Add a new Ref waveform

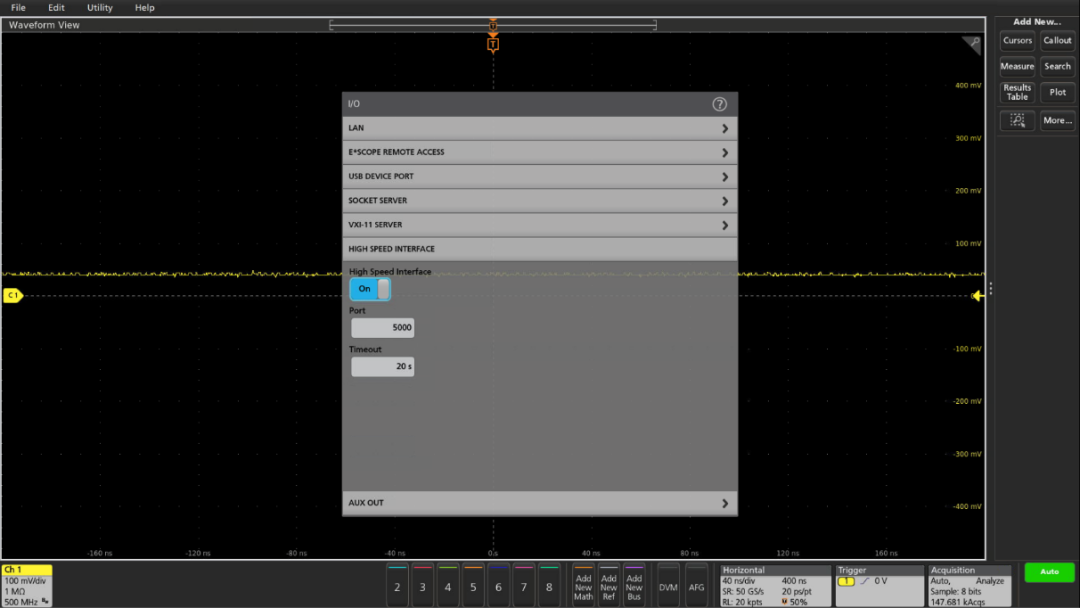point(608,587)
